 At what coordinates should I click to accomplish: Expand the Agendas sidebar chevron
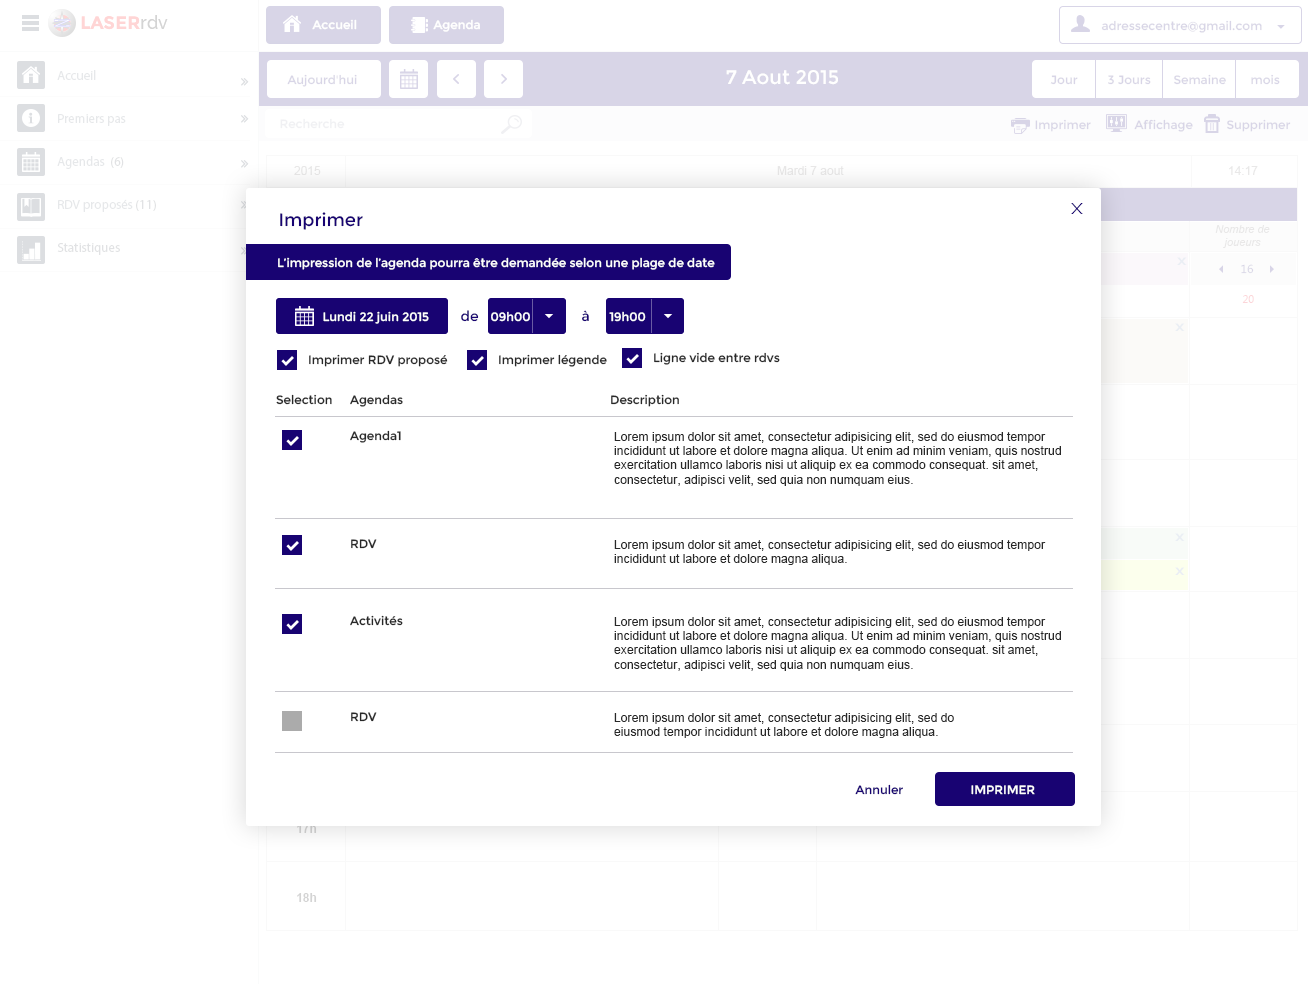(244, 163)
